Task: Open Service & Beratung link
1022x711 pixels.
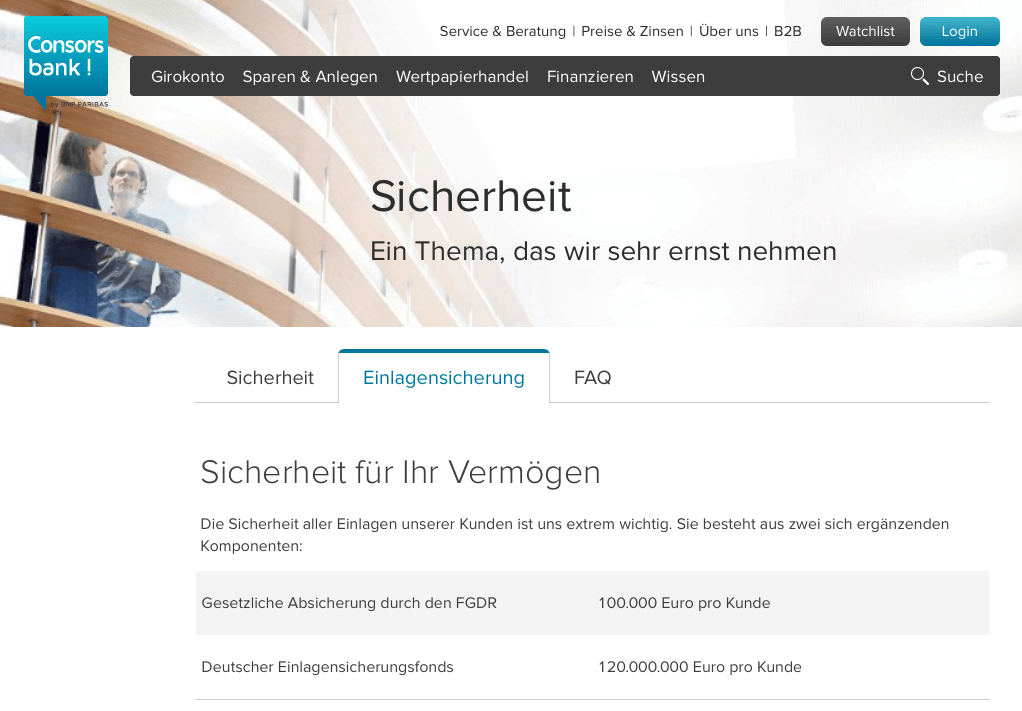Action: point(503,31)
